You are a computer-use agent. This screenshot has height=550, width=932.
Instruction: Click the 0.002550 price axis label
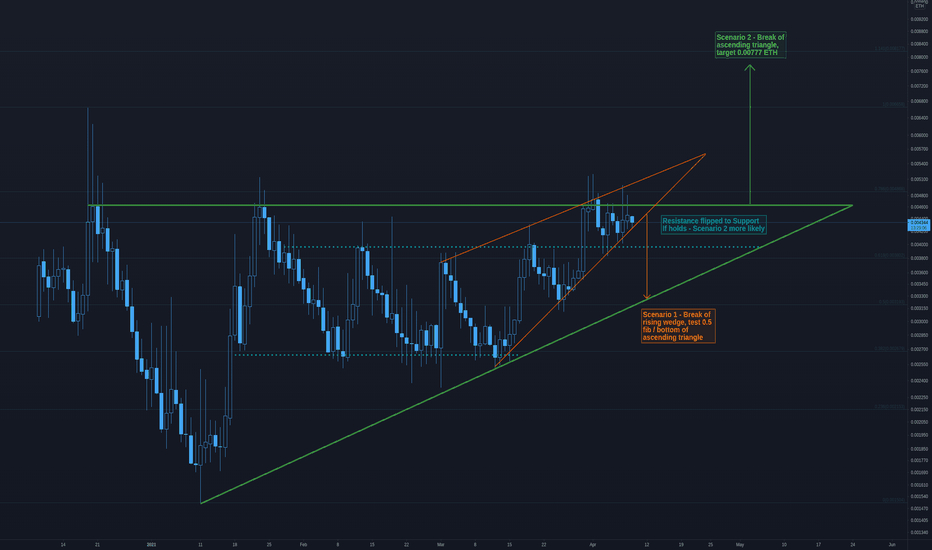(x=919, y=364)
